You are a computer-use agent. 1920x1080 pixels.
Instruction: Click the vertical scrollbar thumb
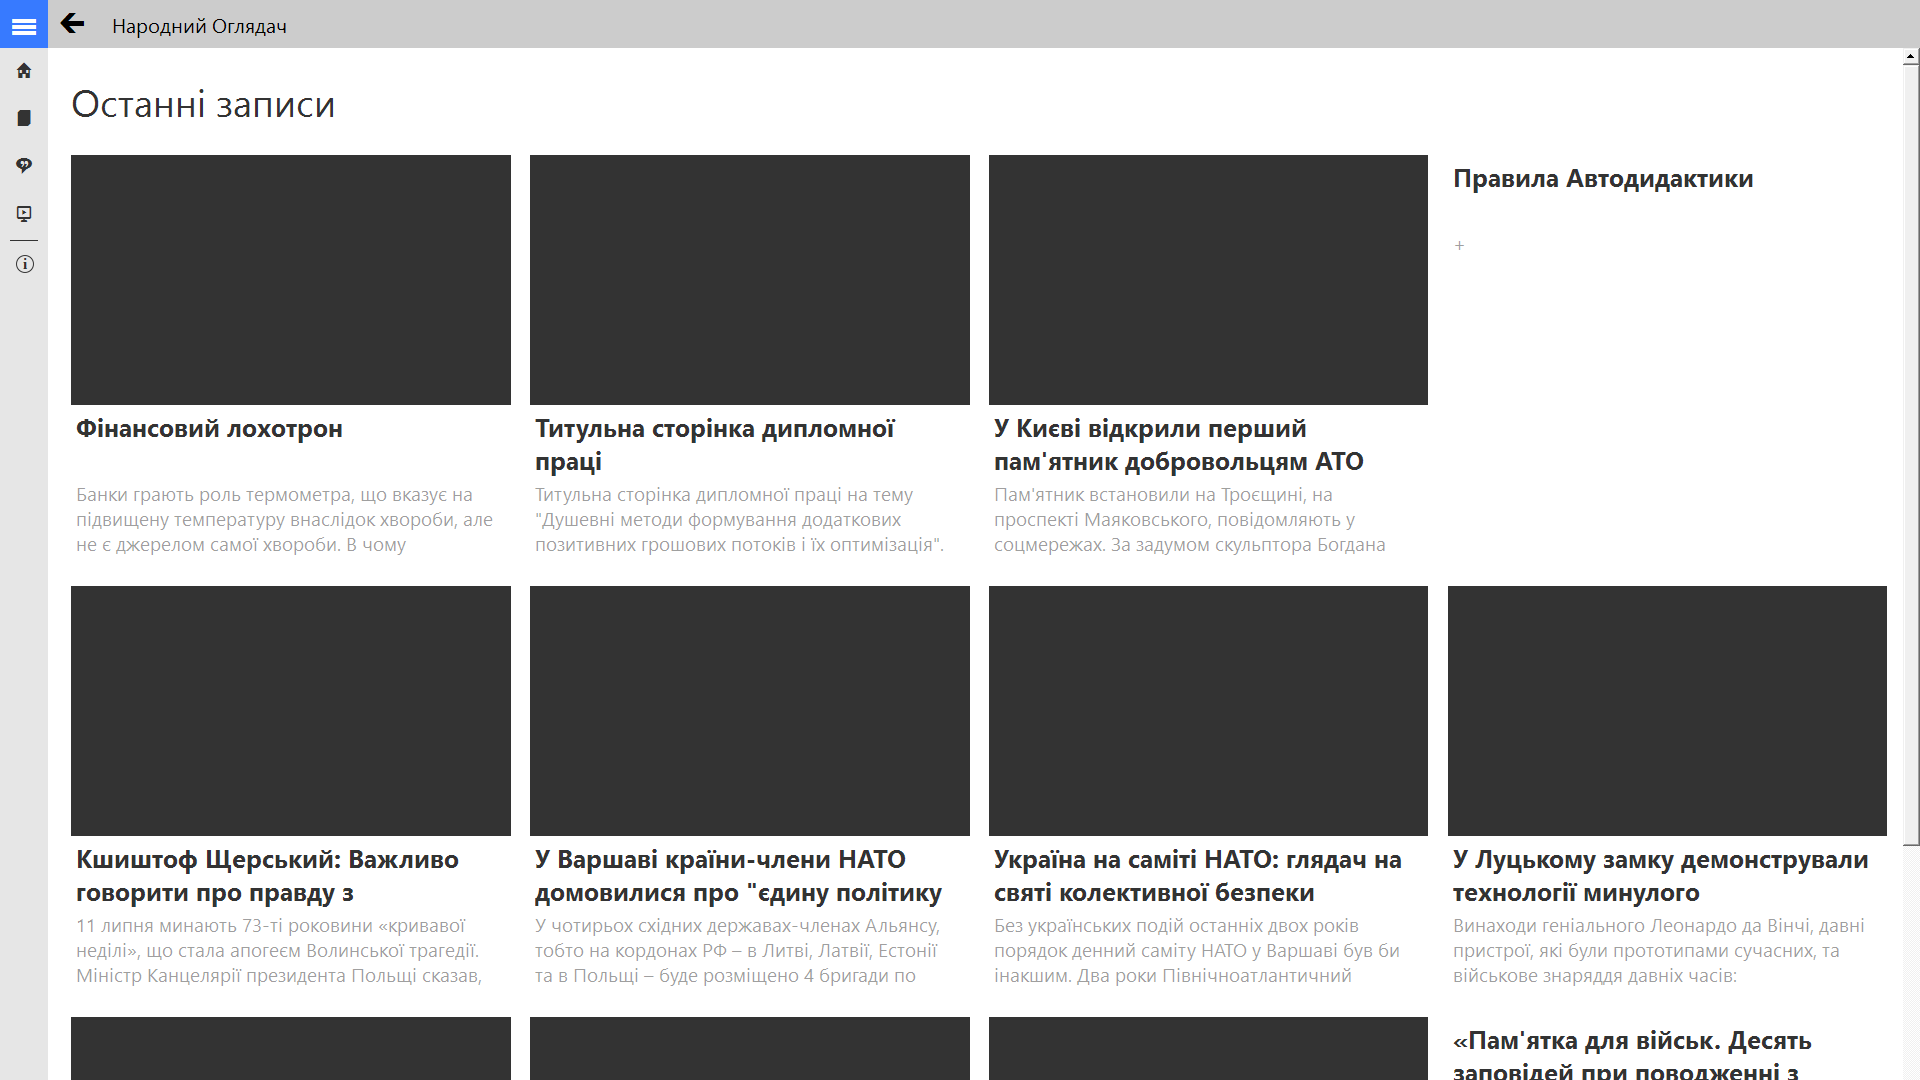pos(1911,456)
